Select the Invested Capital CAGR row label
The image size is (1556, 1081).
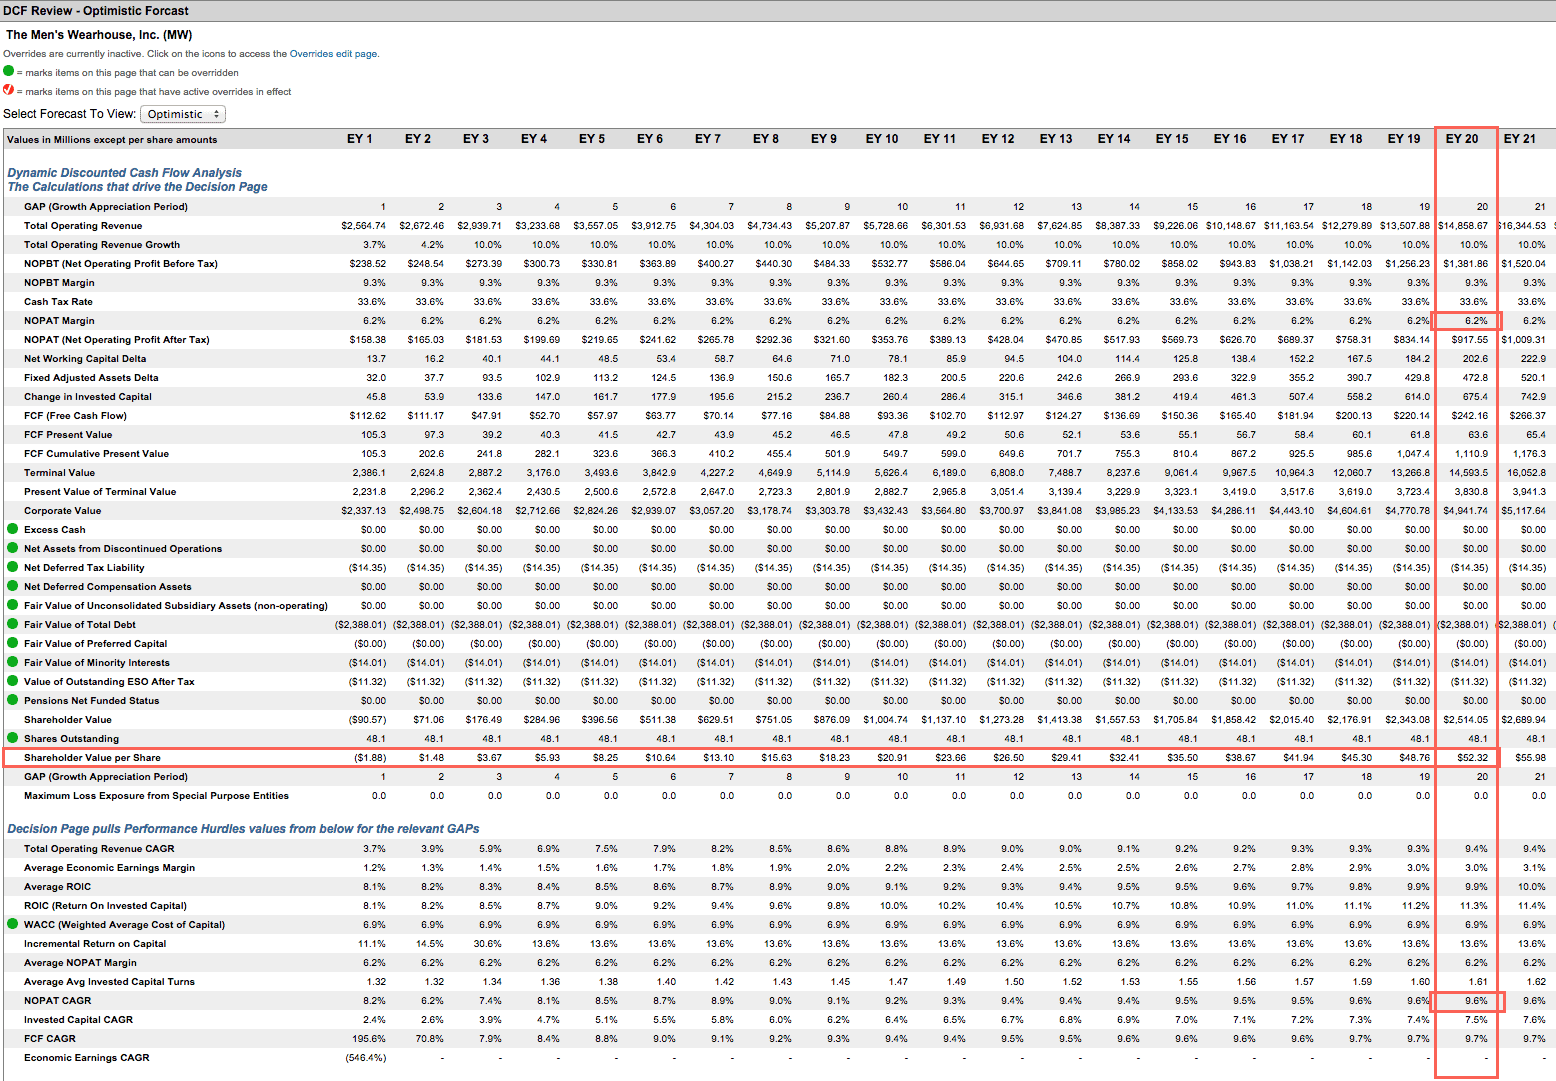(78, 1020)
